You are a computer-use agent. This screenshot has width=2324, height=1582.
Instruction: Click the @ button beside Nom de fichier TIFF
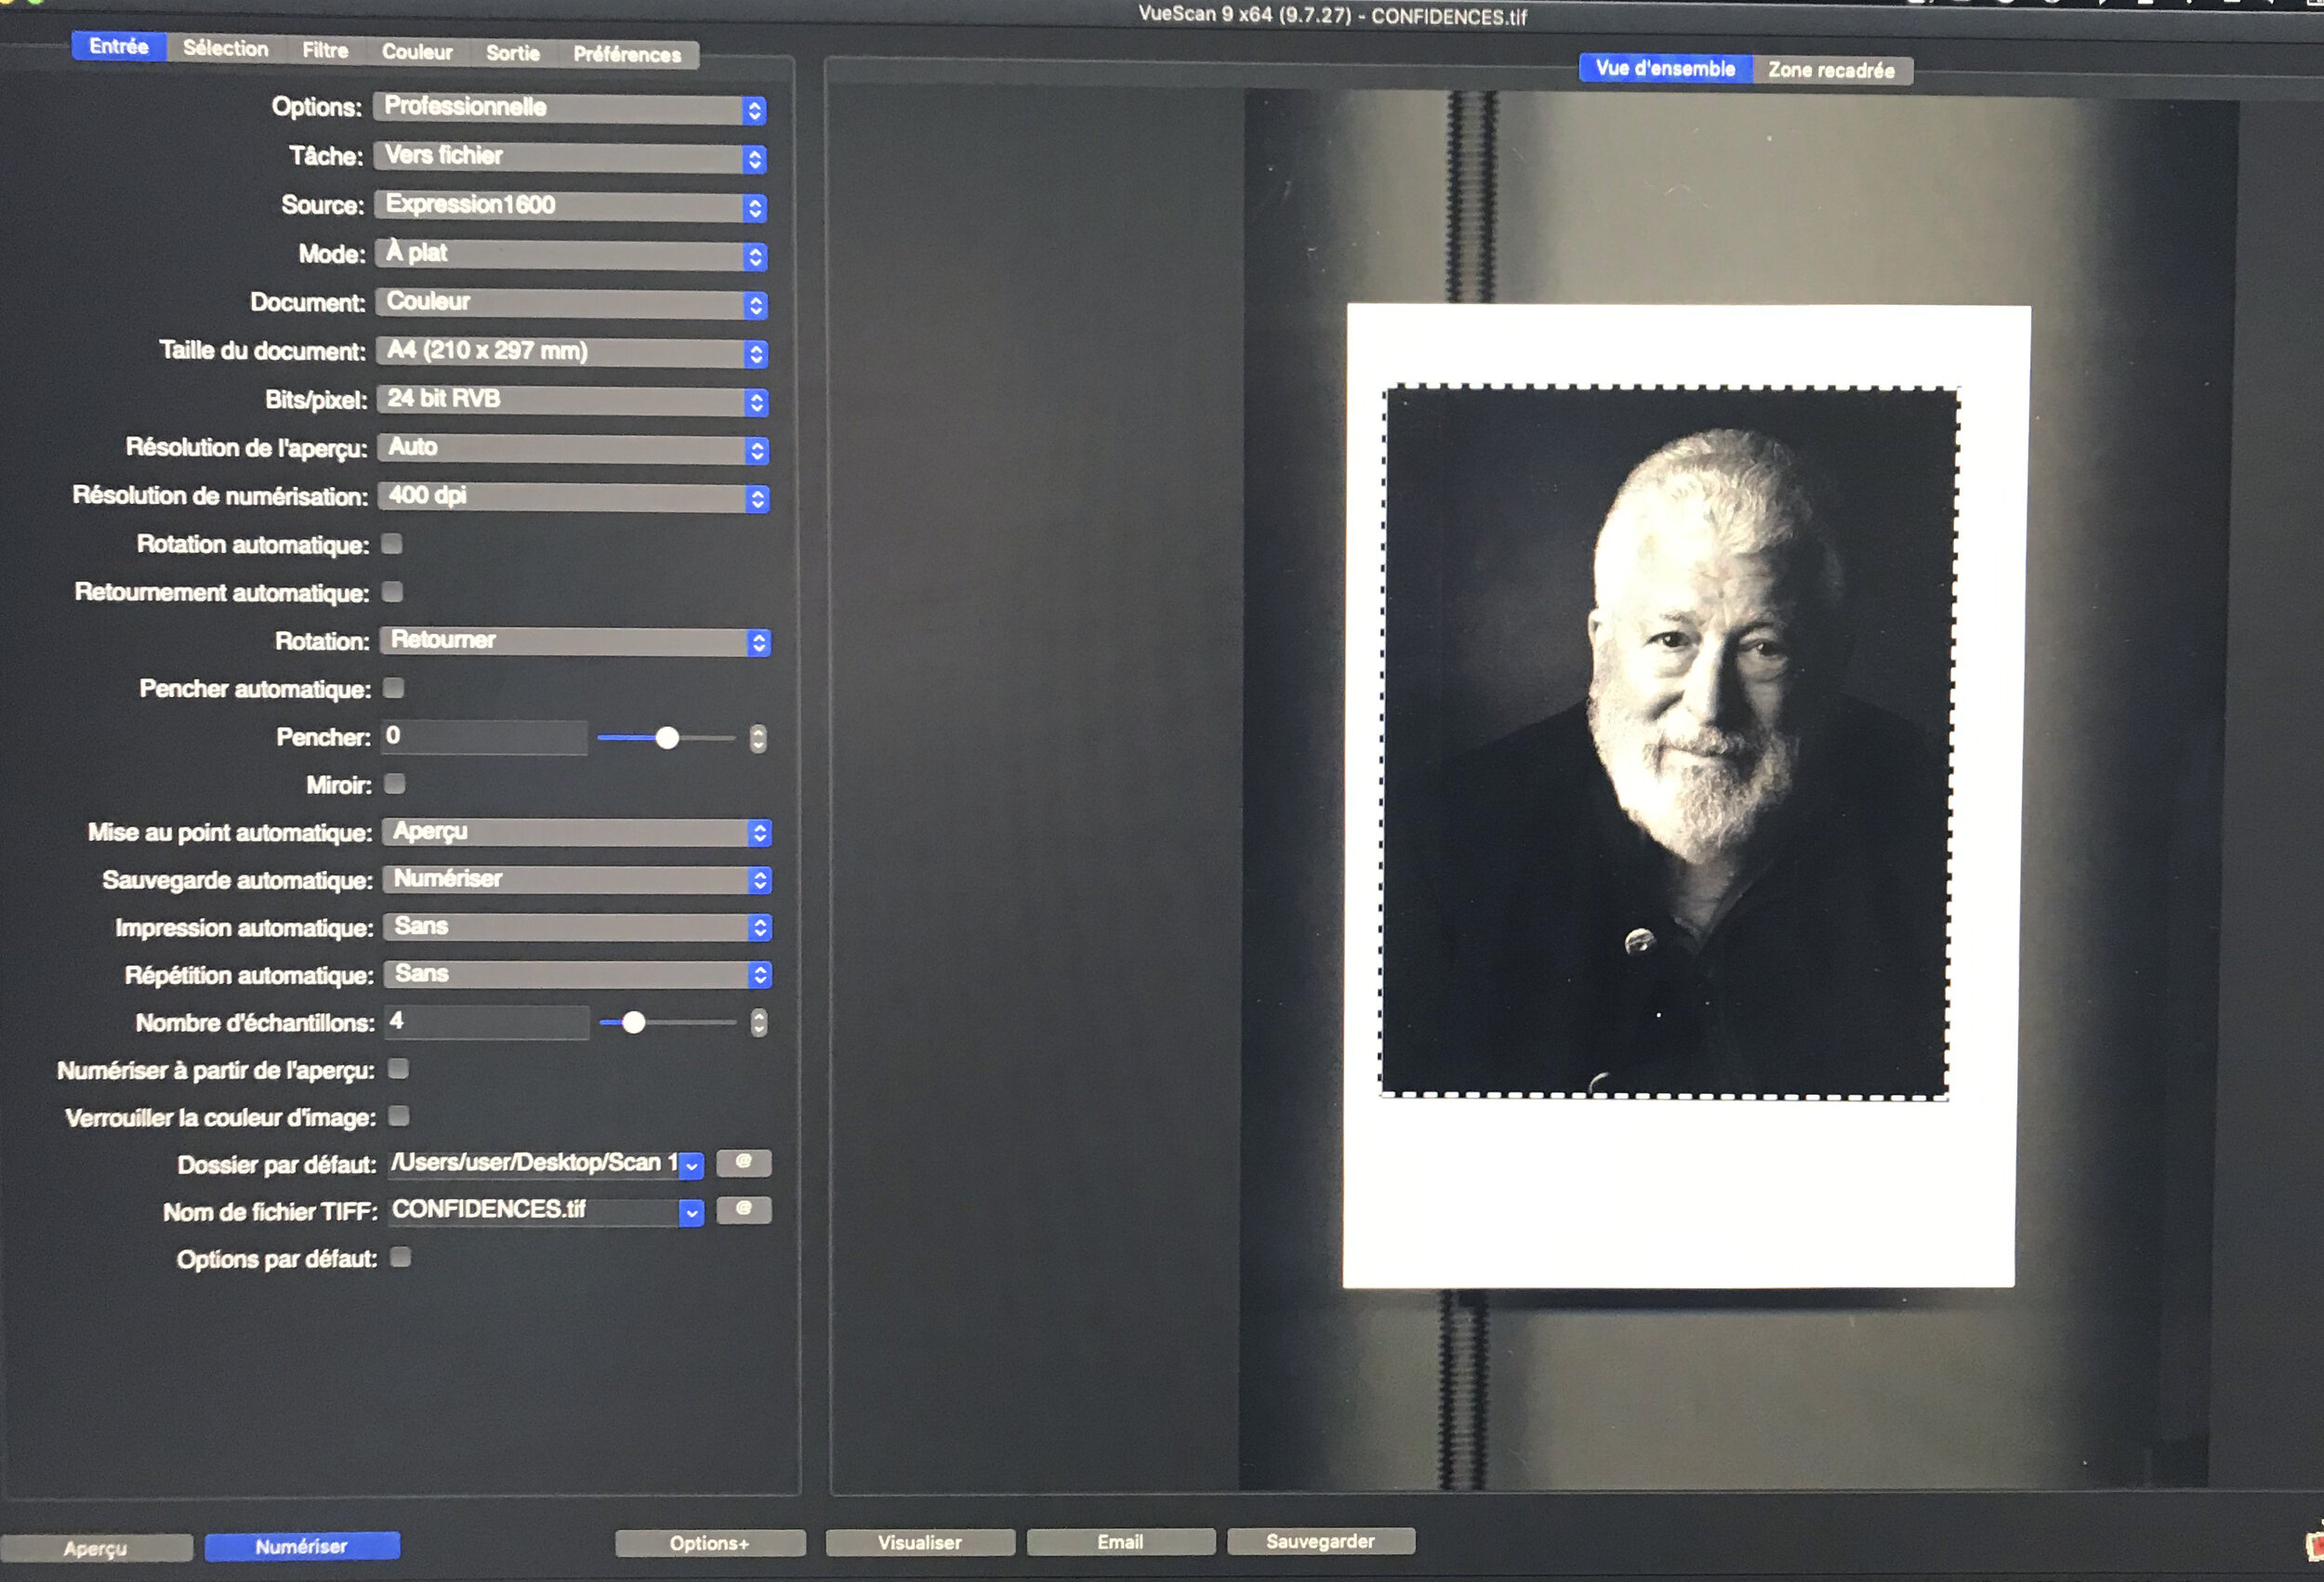point(743,1209)
